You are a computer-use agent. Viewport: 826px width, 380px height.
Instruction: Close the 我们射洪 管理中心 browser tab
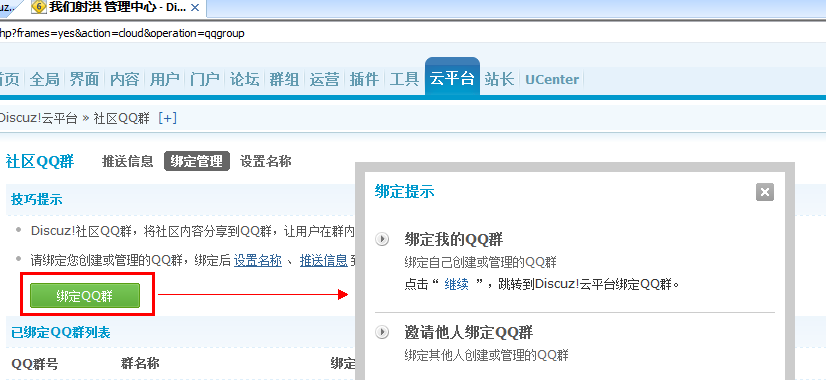tap(195, 8)
